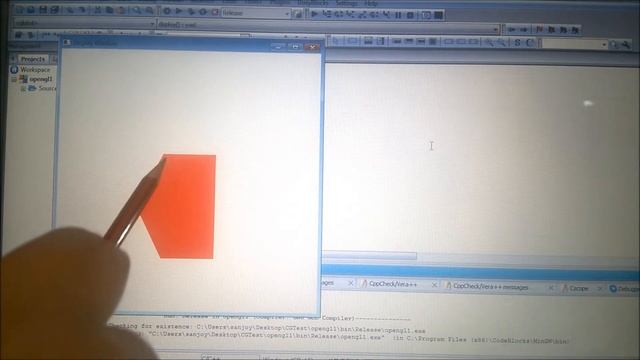Click the Nassi zoom out magnifier
The width and height of the screenshot is (640, 360).
pos(501,42)
